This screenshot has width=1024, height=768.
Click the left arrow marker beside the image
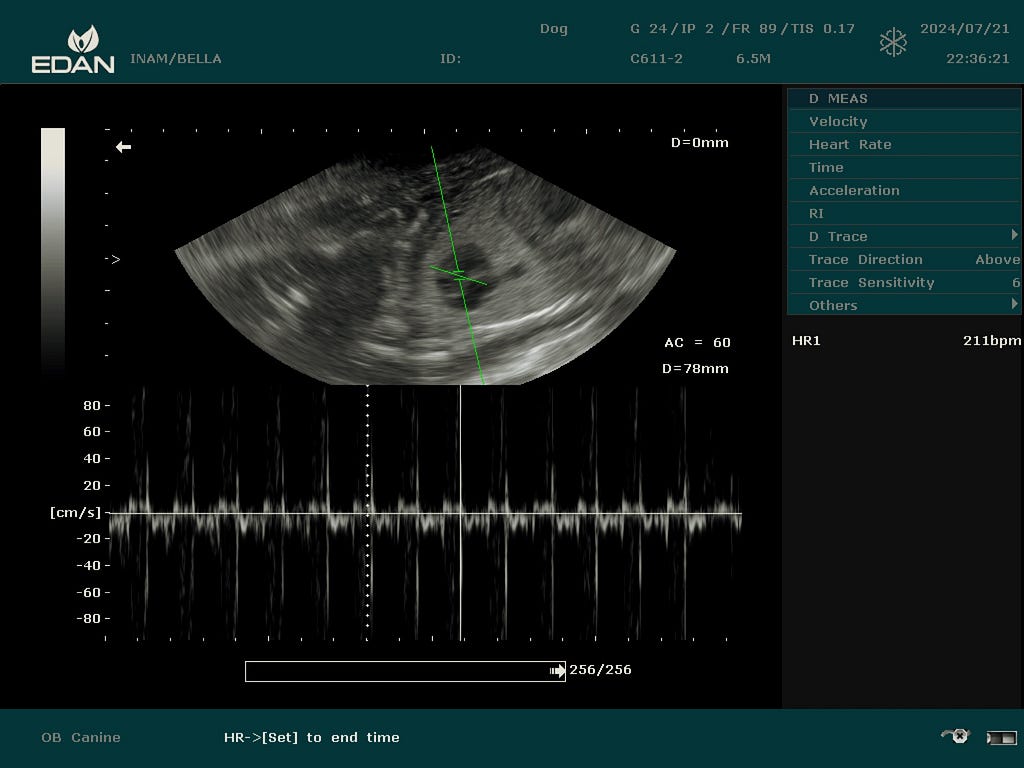pos(122,147)
